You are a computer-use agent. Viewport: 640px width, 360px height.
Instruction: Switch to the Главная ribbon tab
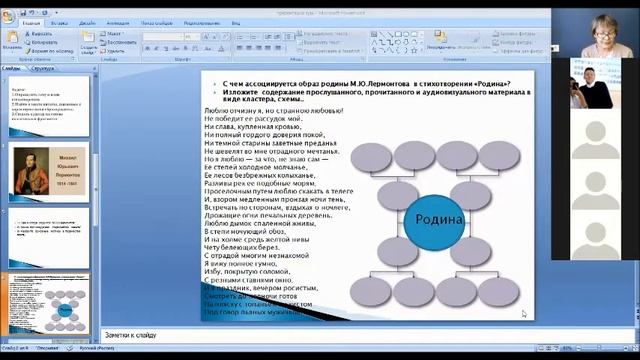[x=31, y=23]
